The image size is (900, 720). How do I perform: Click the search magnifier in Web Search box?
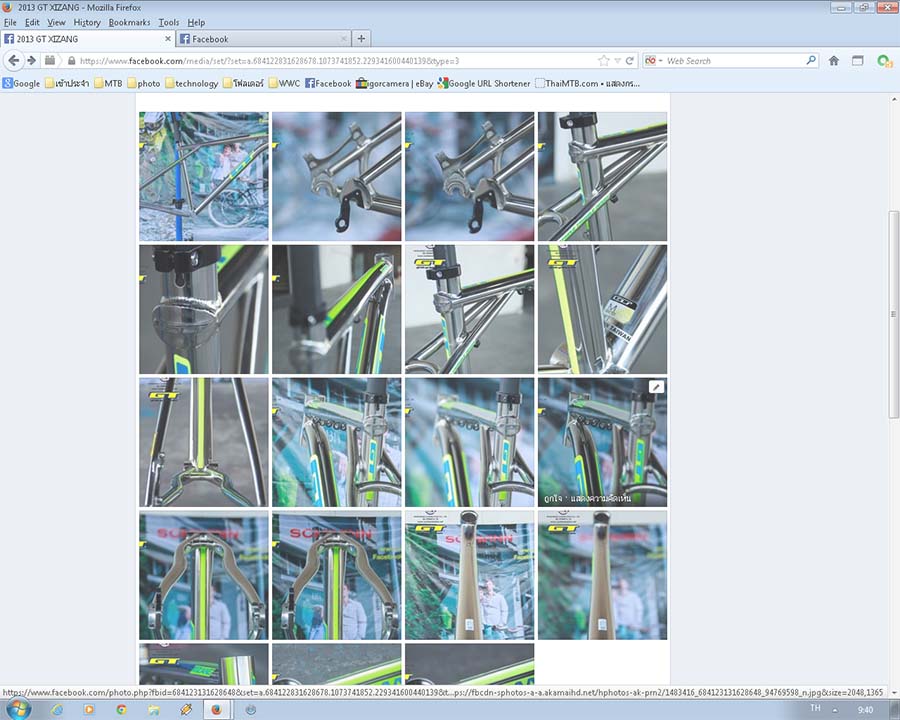[x=810, y=60]
